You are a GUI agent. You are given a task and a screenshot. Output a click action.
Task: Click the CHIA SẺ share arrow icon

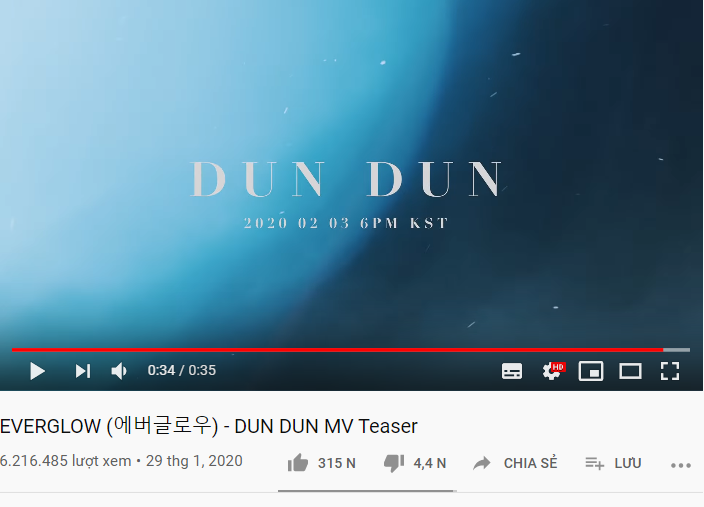tap(482, 463)
